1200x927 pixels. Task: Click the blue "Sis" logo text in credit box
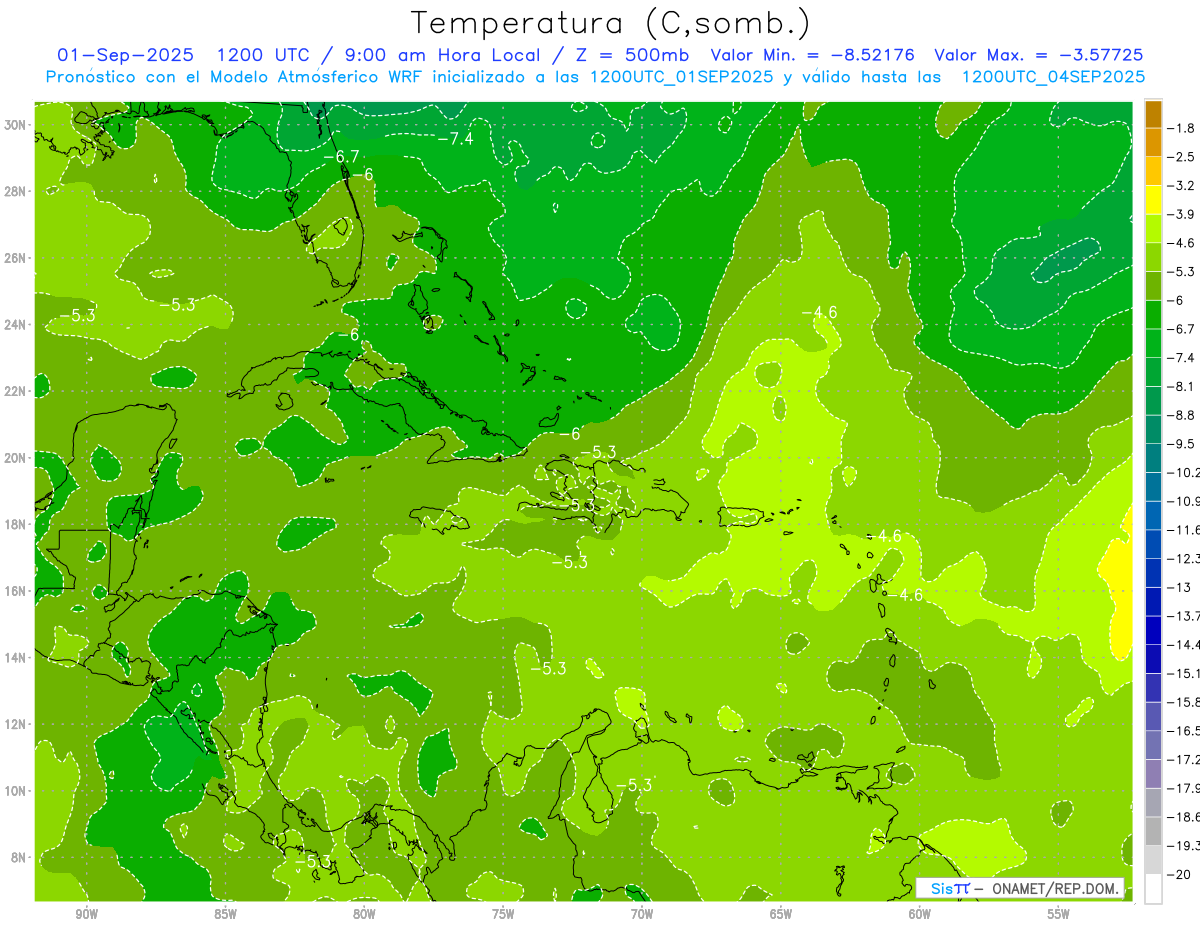point(939,888)
